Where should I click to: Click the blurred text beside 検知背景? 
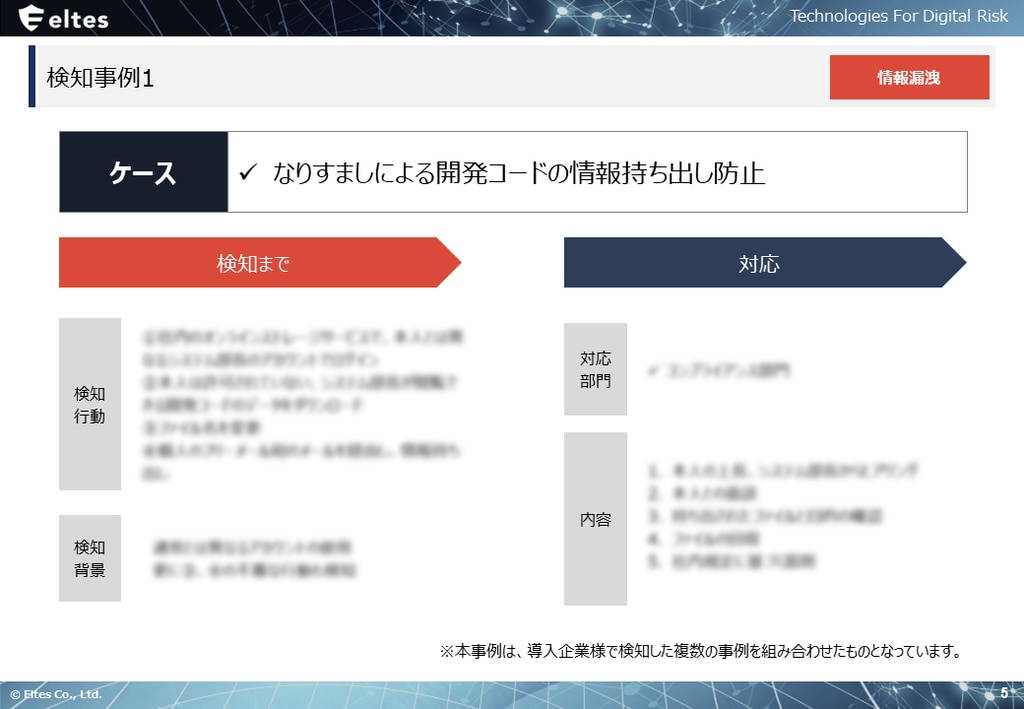click(x=254, y=559)
